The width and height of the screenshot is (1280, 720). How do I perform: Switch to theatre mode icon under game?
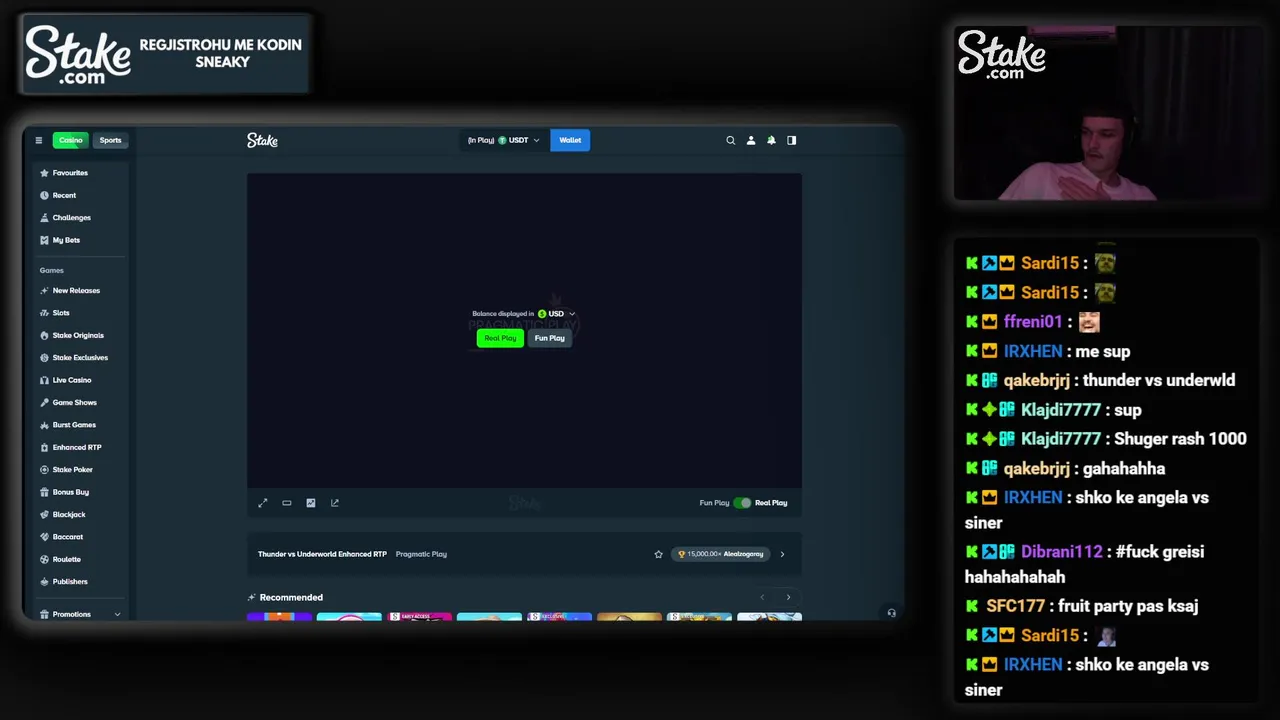[287, 503]
